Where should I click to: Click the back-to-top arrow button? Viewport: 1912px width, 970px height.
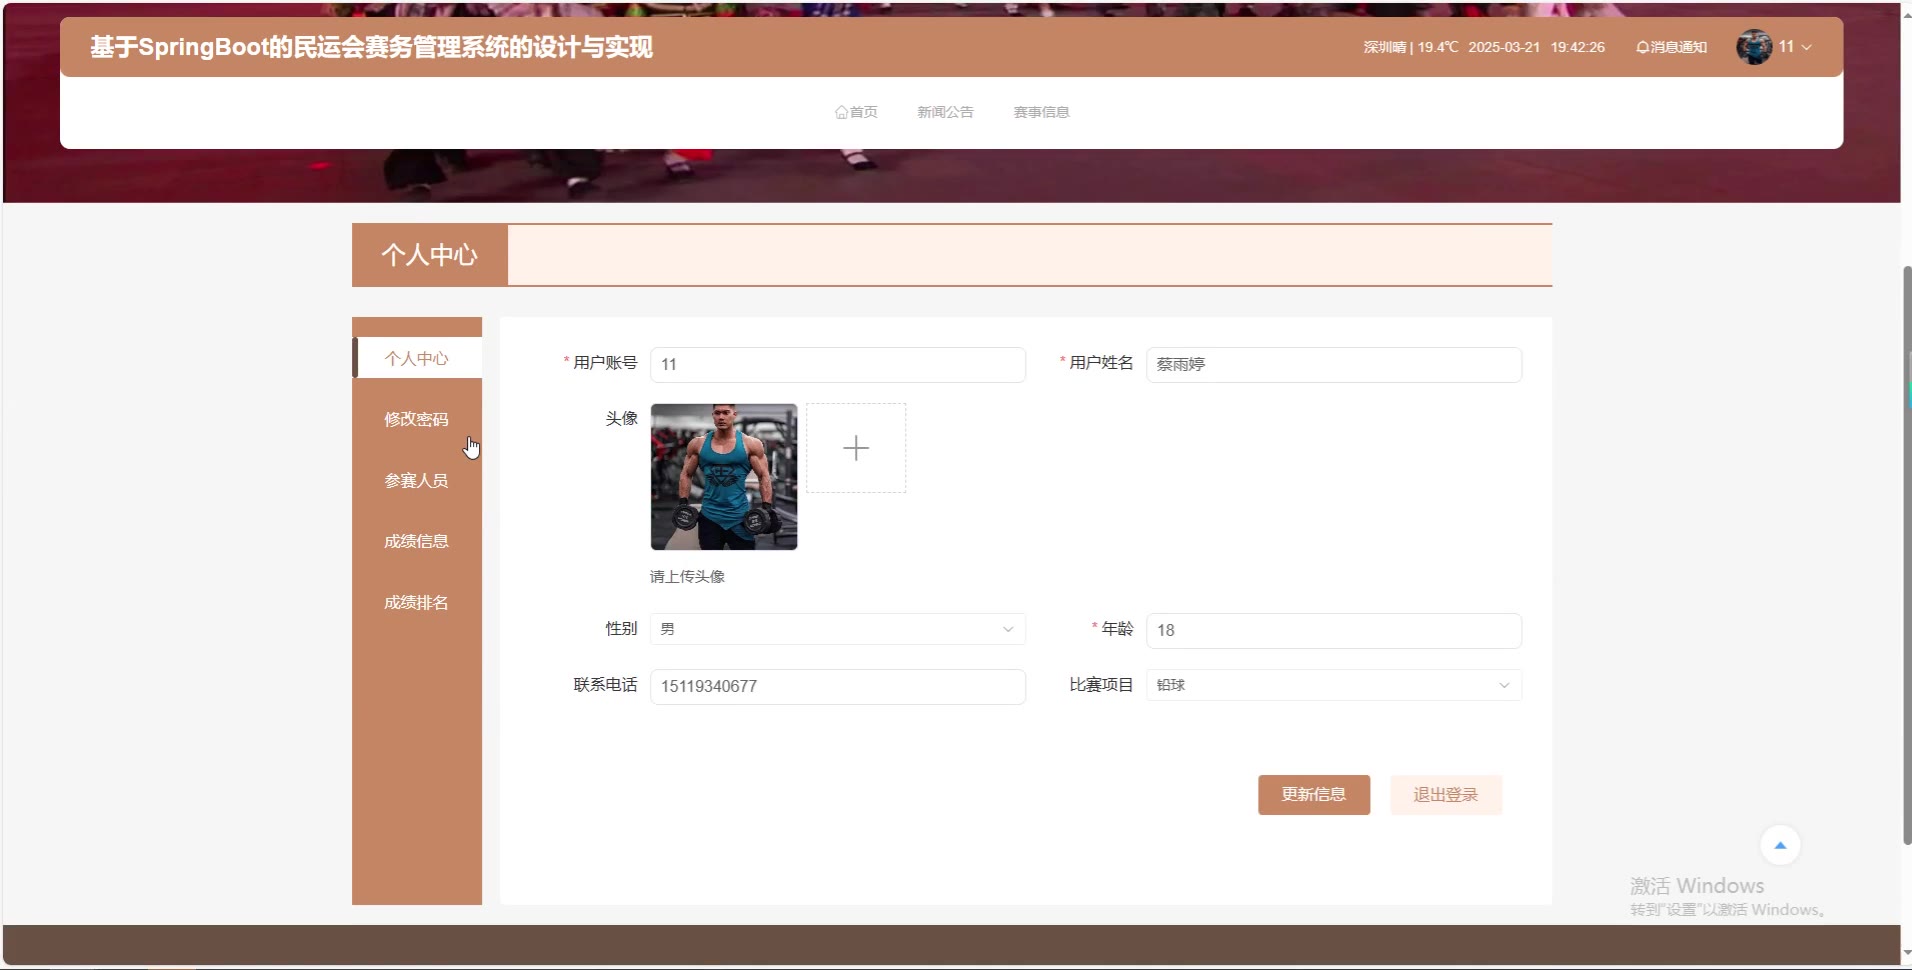pos(1780,845)
